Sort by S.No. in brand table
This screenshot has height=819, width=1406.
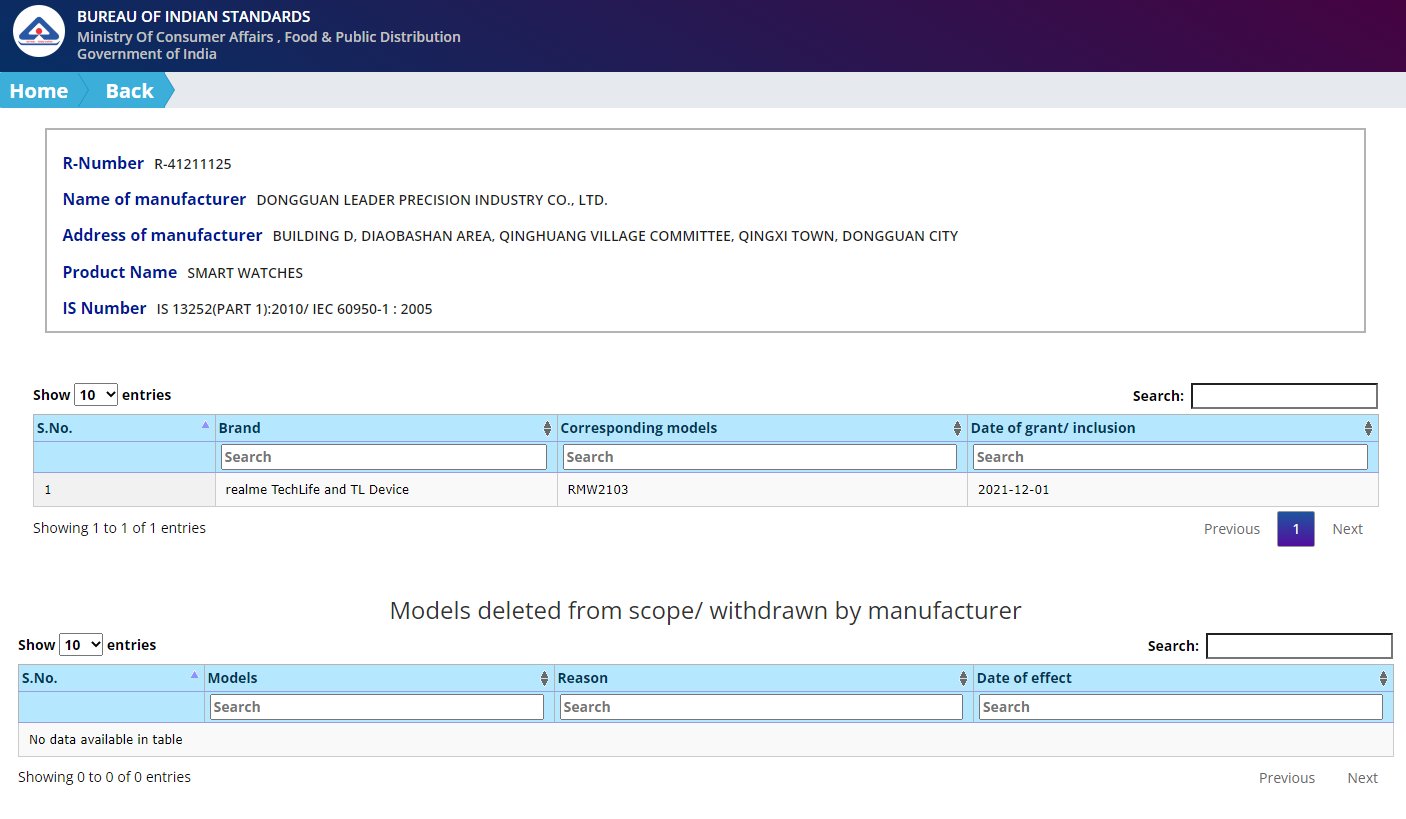tap(124, 428)
